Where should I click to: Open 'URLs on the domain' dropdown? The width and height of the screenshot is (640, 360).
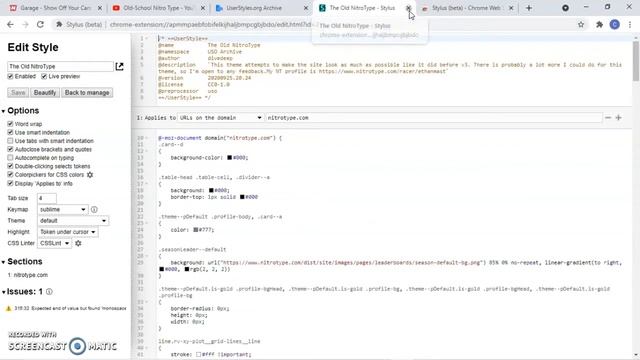(220, 118)
